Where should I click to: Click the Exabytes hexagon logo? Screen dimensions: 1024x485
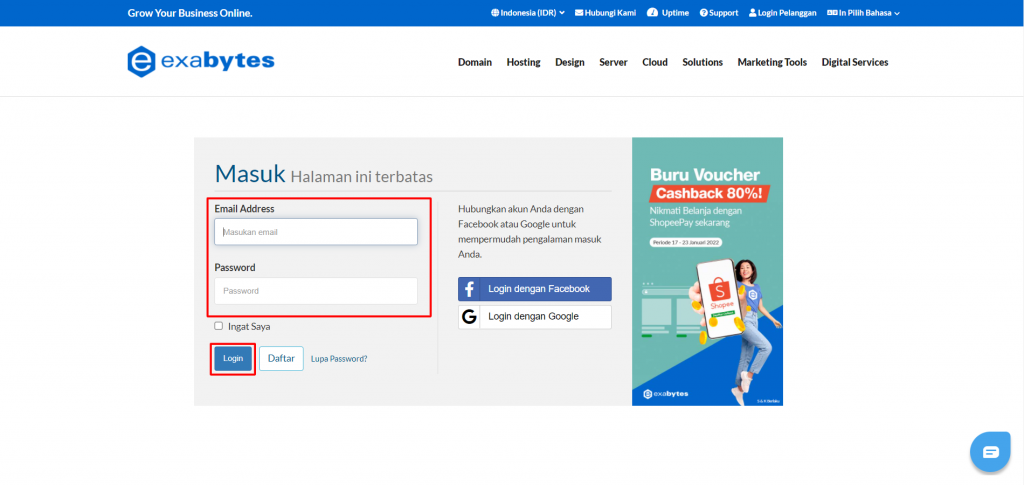pos(141,62)
